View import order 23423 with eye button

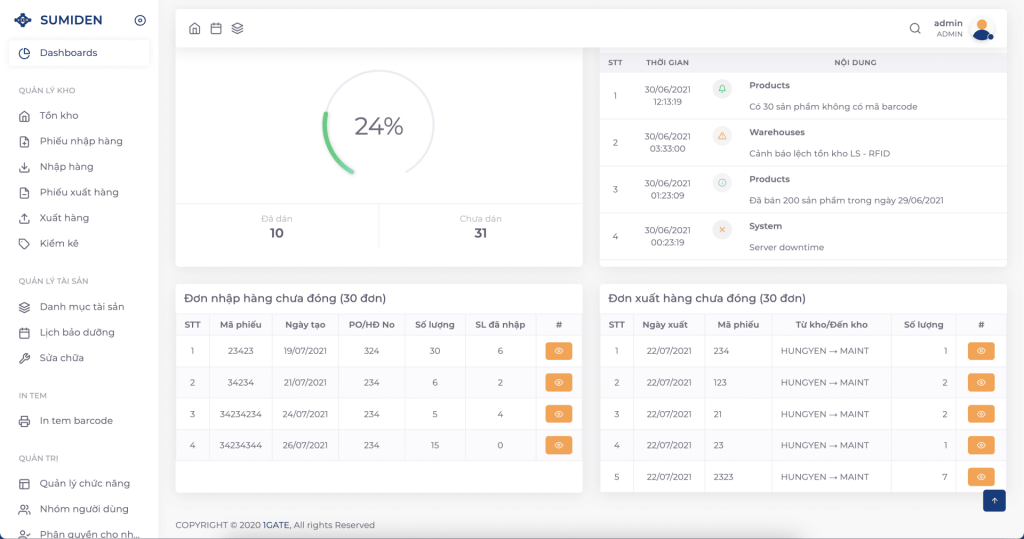point(558,351)
